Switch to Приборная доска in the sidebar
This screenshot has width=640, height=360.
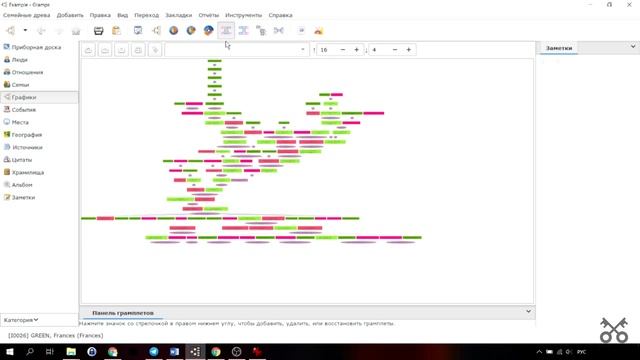click(x=39, y=47)
